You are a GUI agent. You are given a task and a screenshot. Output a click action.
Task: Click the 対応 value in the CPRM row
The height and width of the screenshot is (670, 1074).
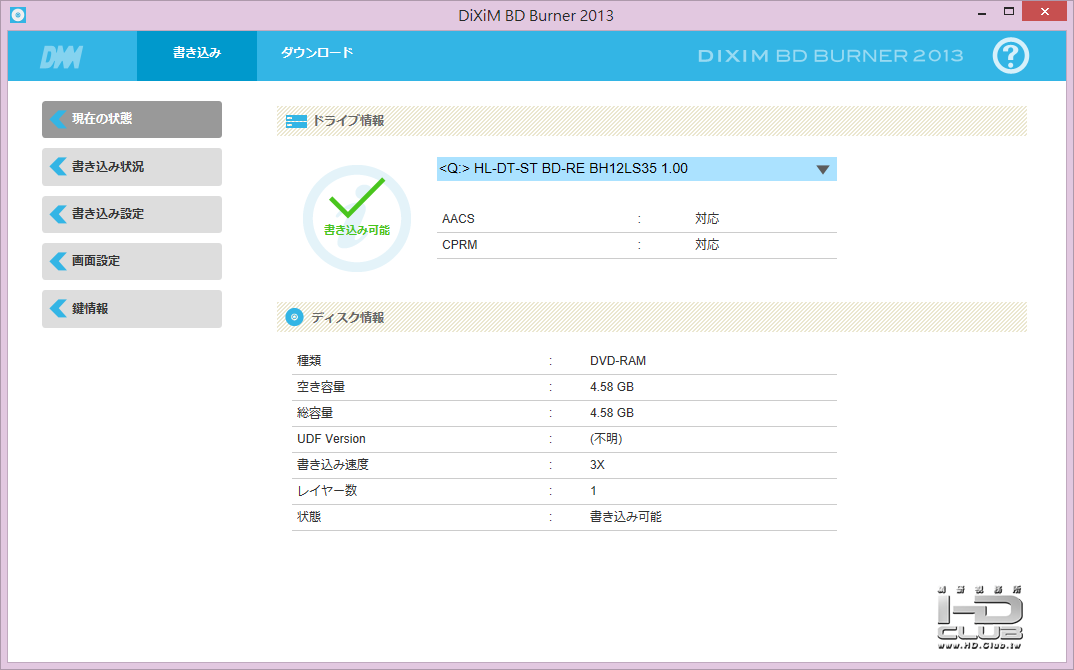coord(707,245)
